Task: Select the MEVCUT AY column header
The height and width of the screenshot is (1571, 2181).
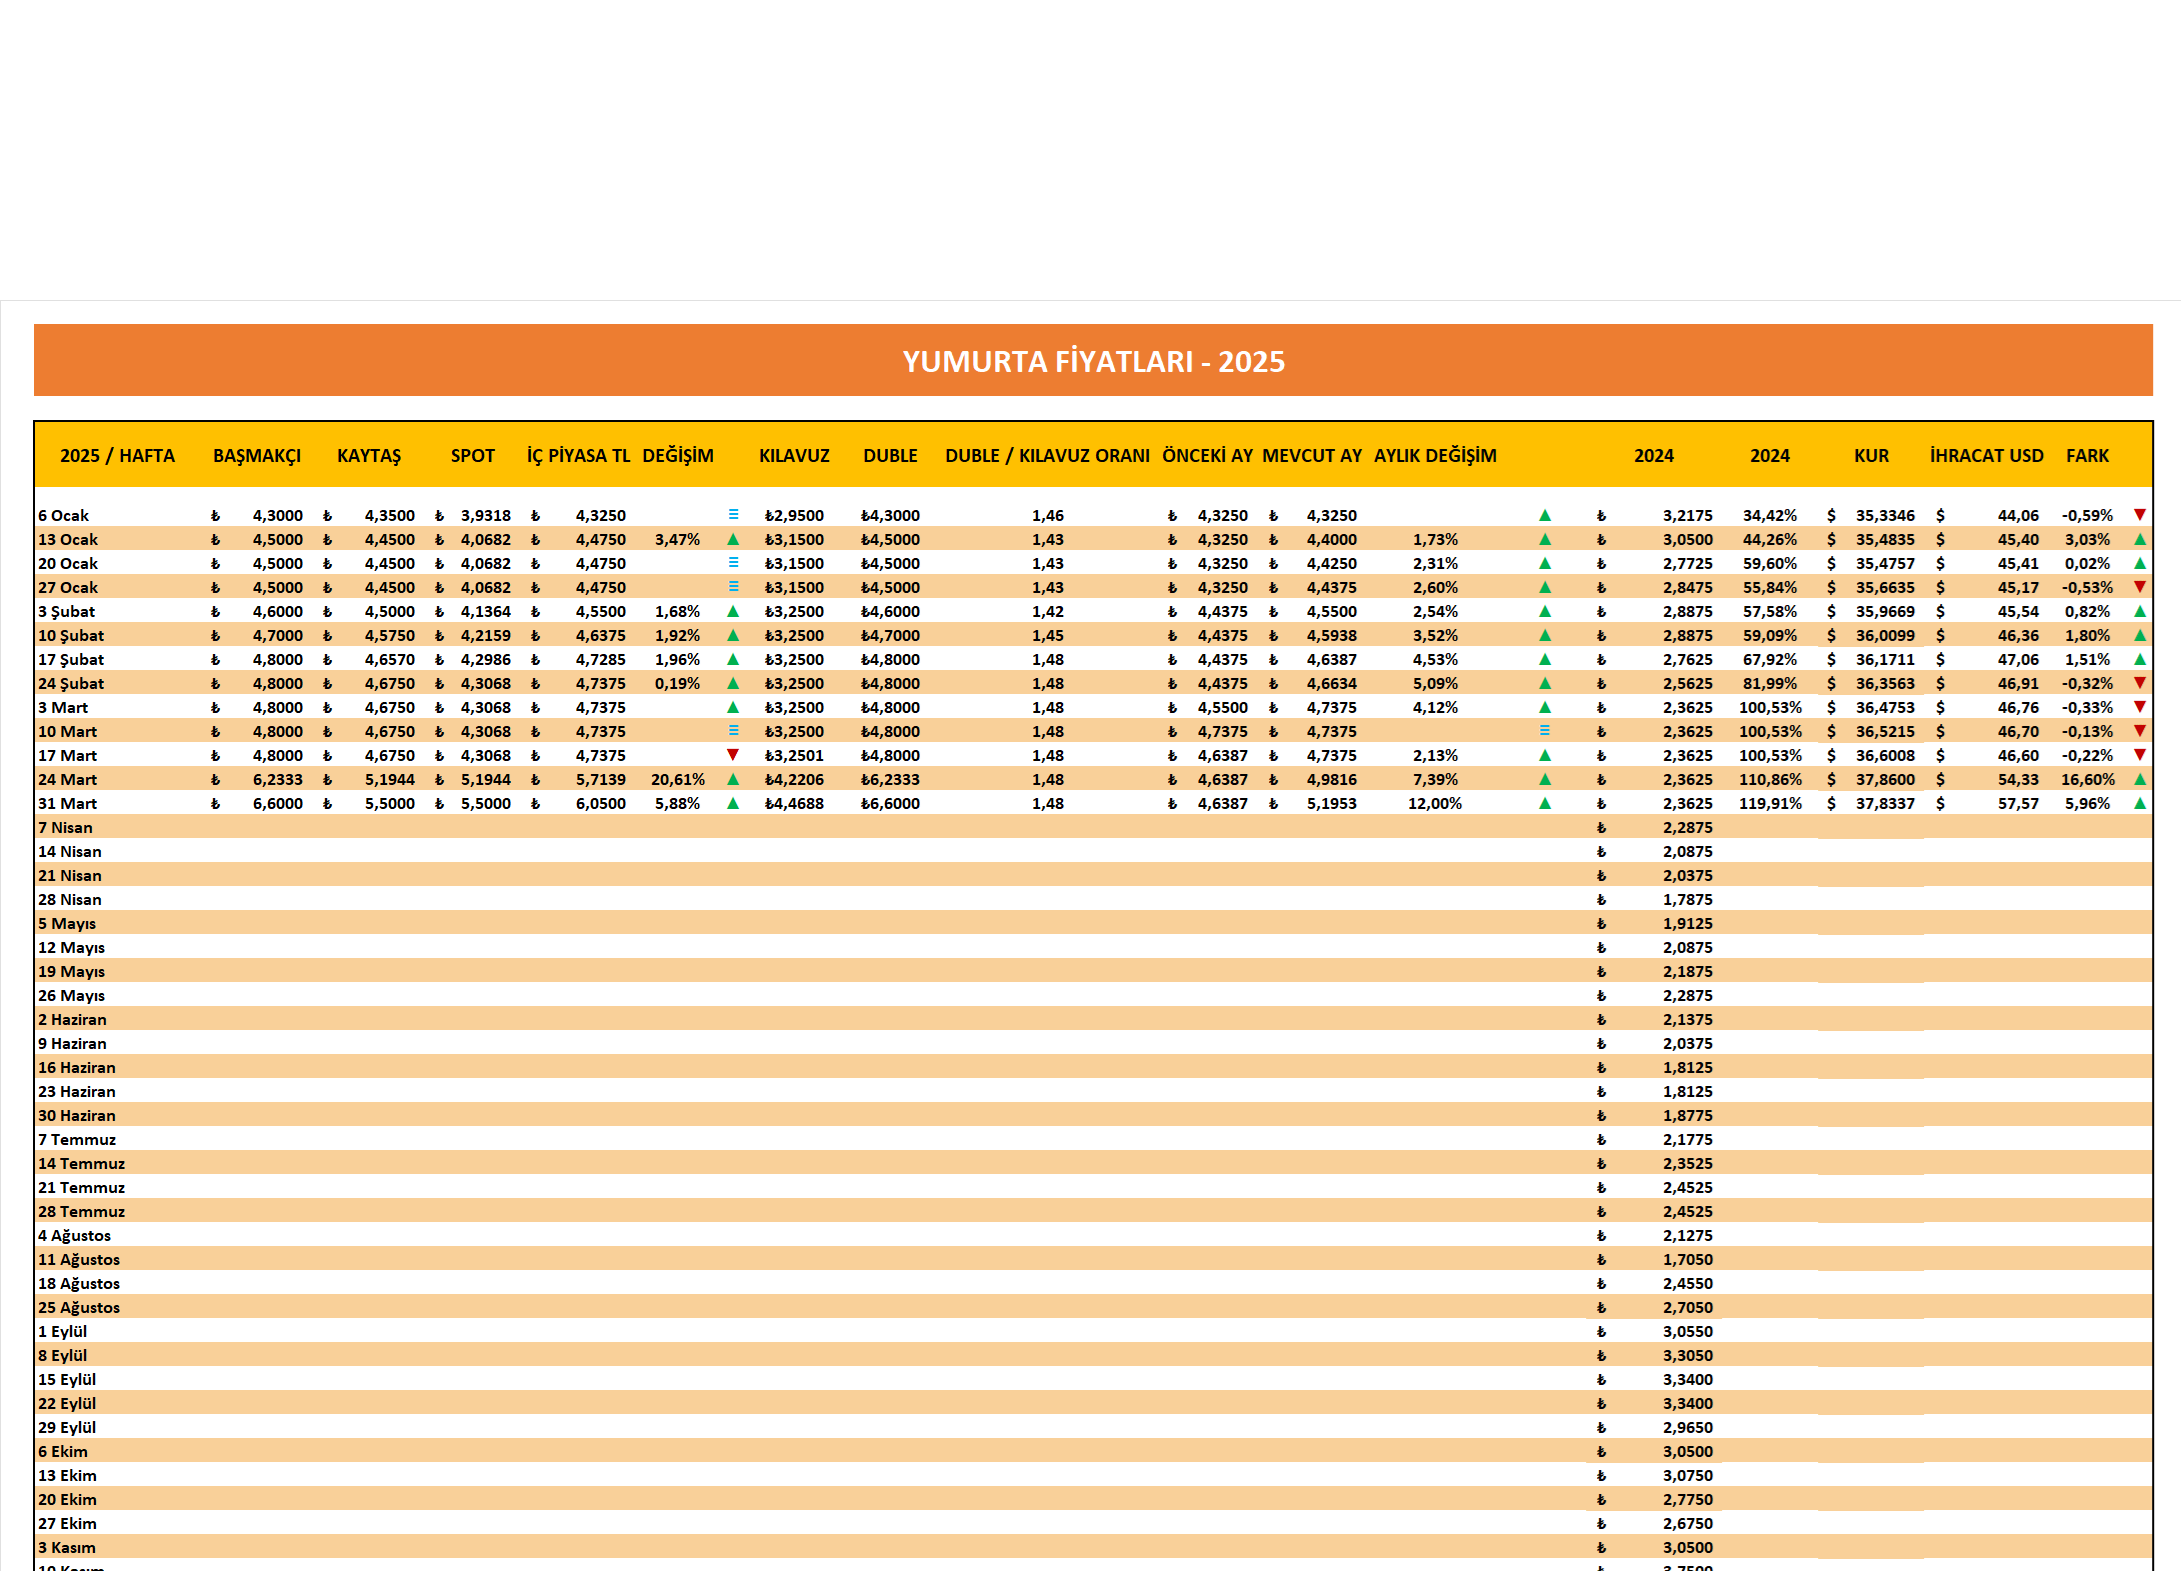Action: (1312, 456)
